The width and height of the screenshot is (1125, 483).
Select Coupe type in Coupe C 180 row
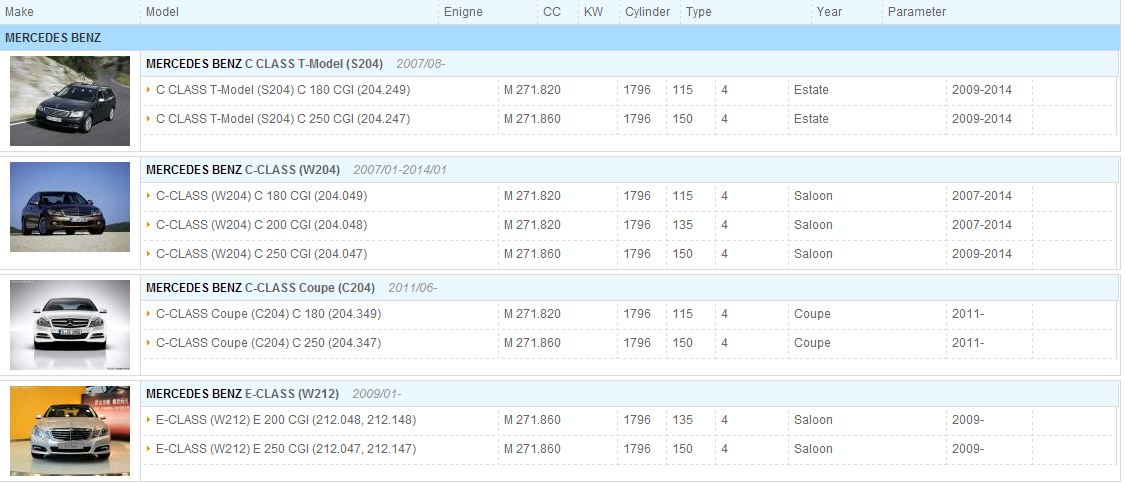point(812,314)
